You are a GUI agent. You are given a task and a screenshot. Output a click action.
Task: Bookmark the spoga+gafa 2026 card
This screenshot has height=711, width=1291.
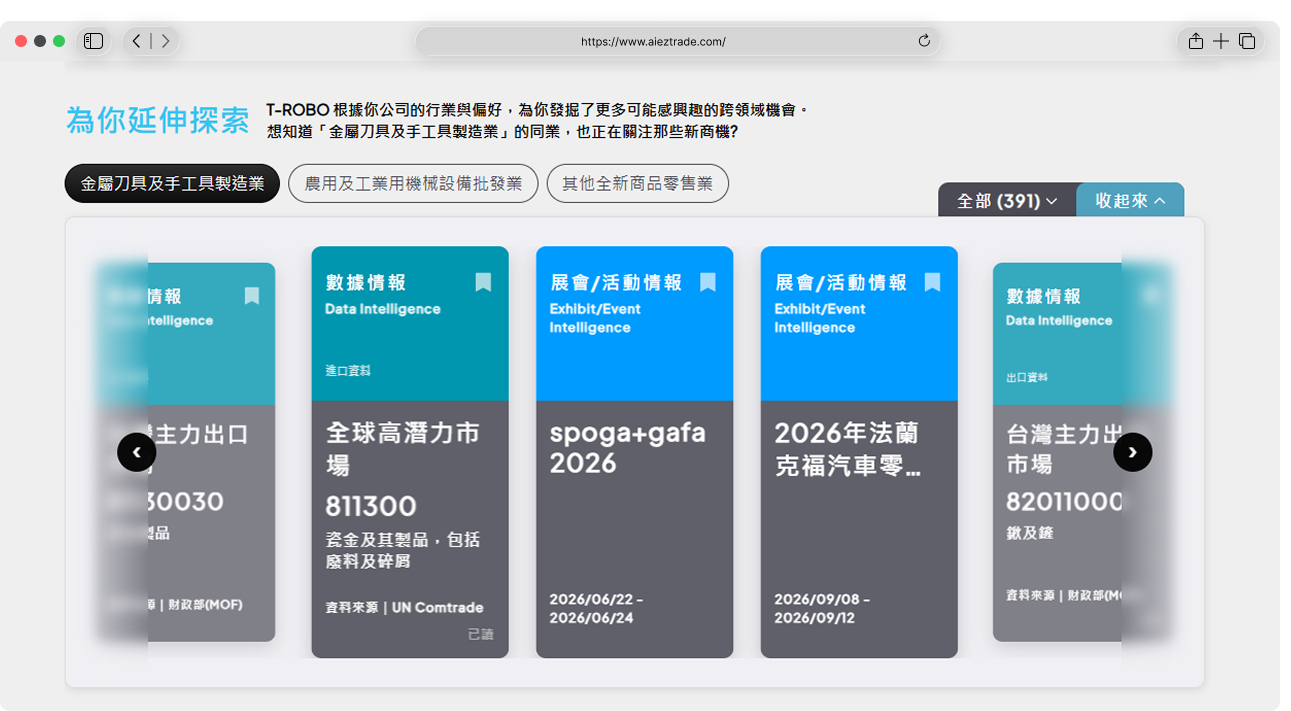coord(708,282)
